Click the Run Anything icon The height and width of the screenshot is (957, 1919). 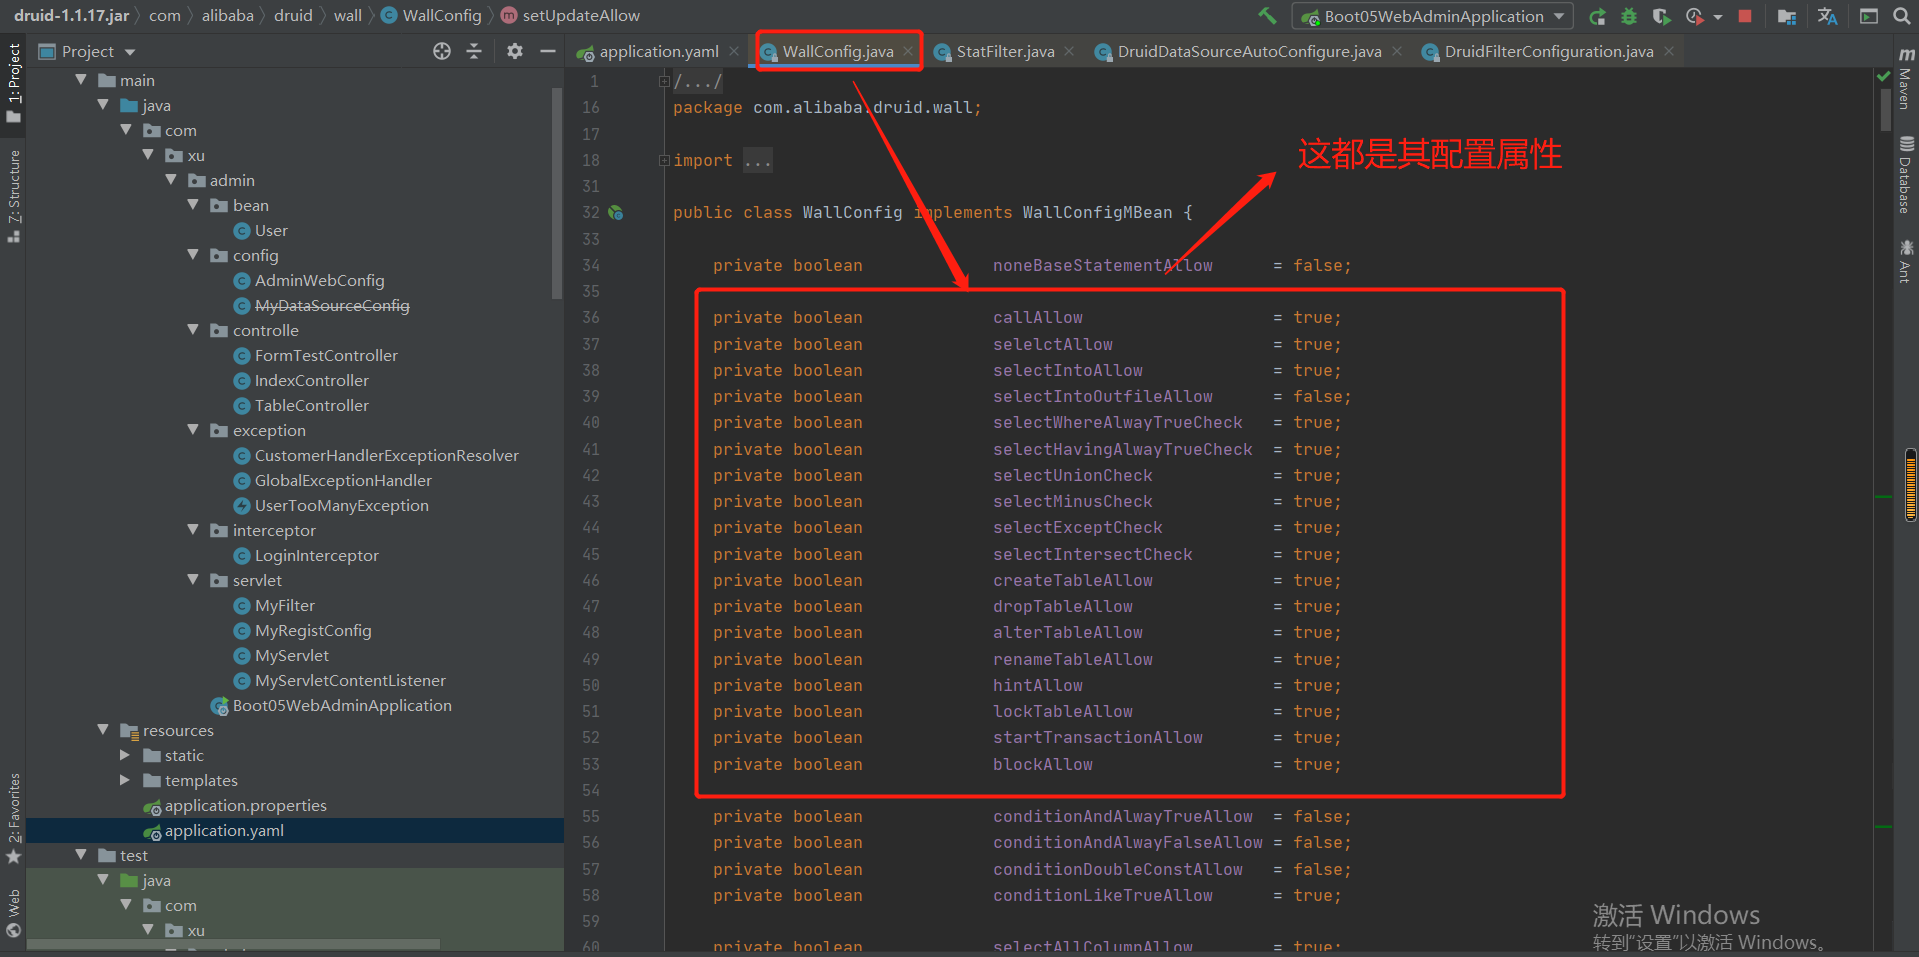1869,16
